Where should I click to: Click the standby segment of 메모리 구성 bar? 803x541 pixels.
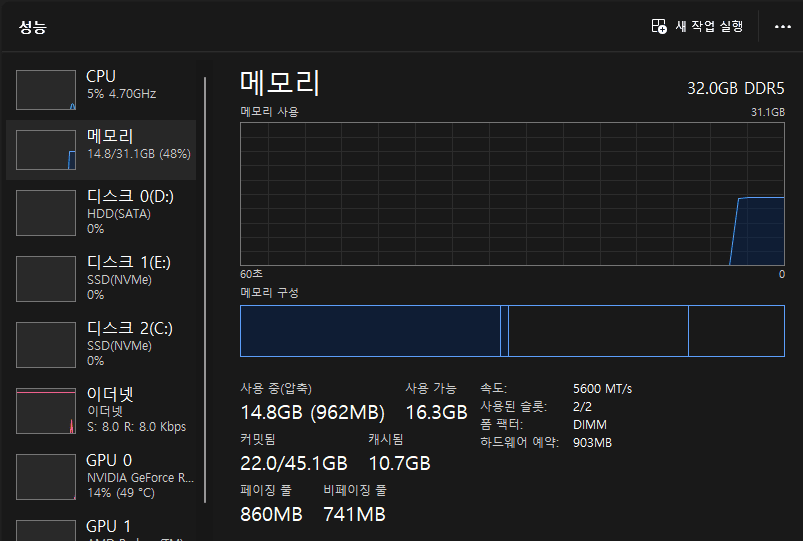coord(598,331)
